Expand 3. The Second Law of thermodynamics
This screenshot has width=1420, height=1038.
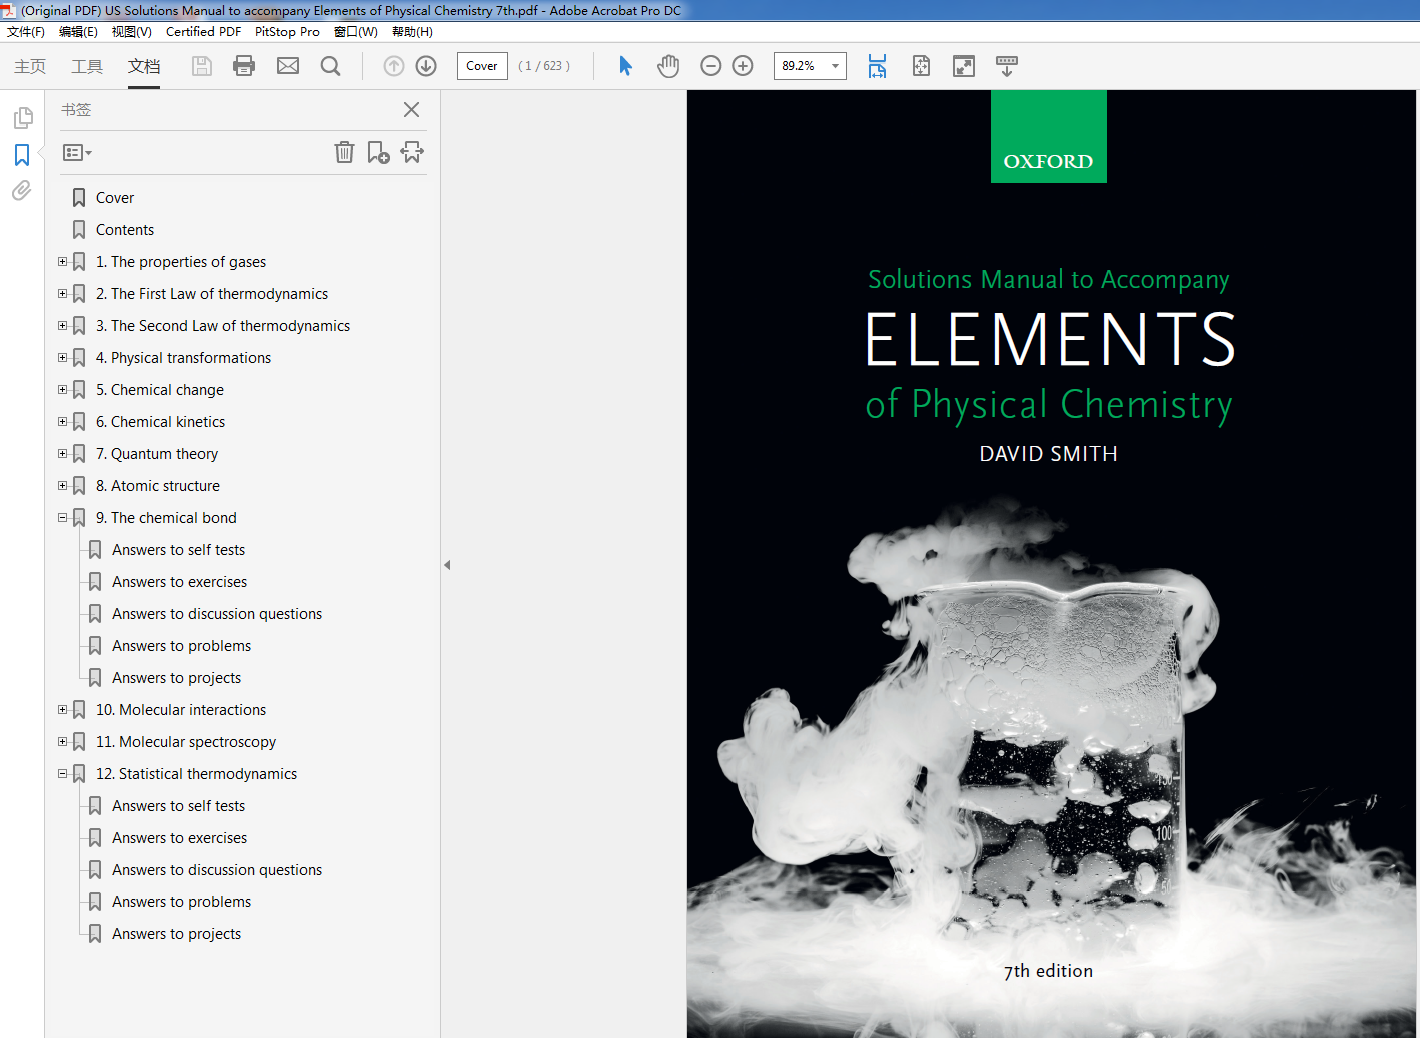63,326
